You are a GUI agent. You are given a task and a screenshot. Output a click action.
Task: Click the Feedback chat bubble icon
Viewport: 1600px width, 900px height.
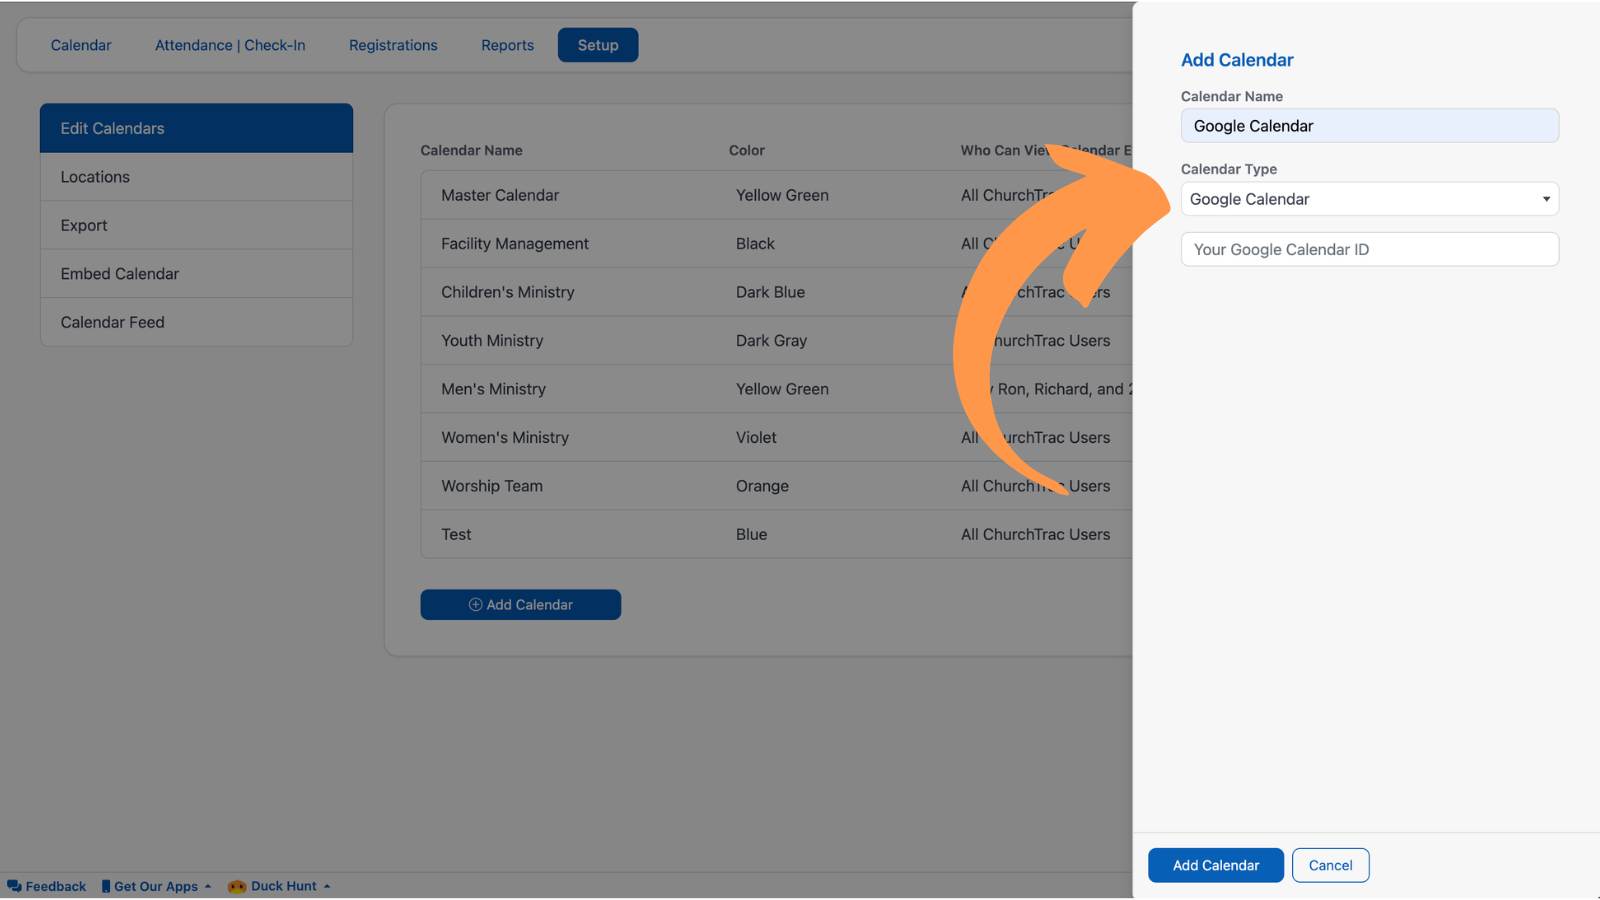click(x=14, y=886)
